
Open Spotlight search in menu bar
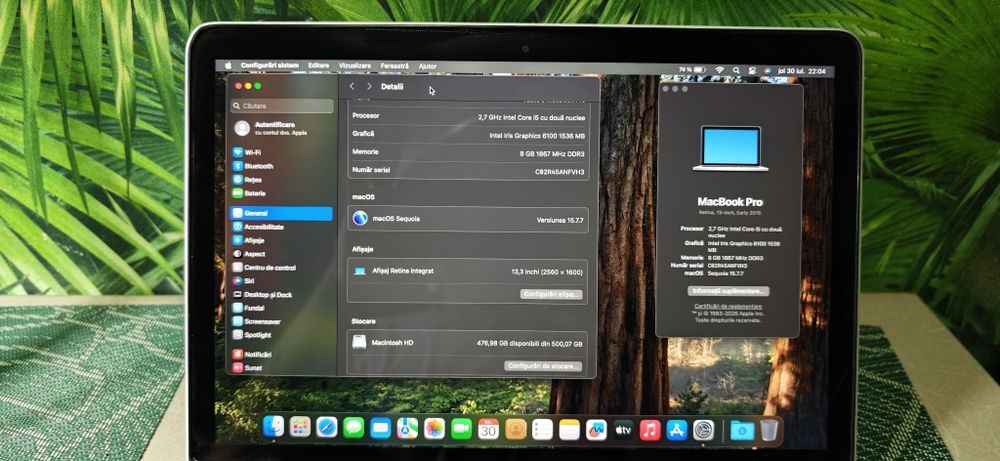point(736,70)
